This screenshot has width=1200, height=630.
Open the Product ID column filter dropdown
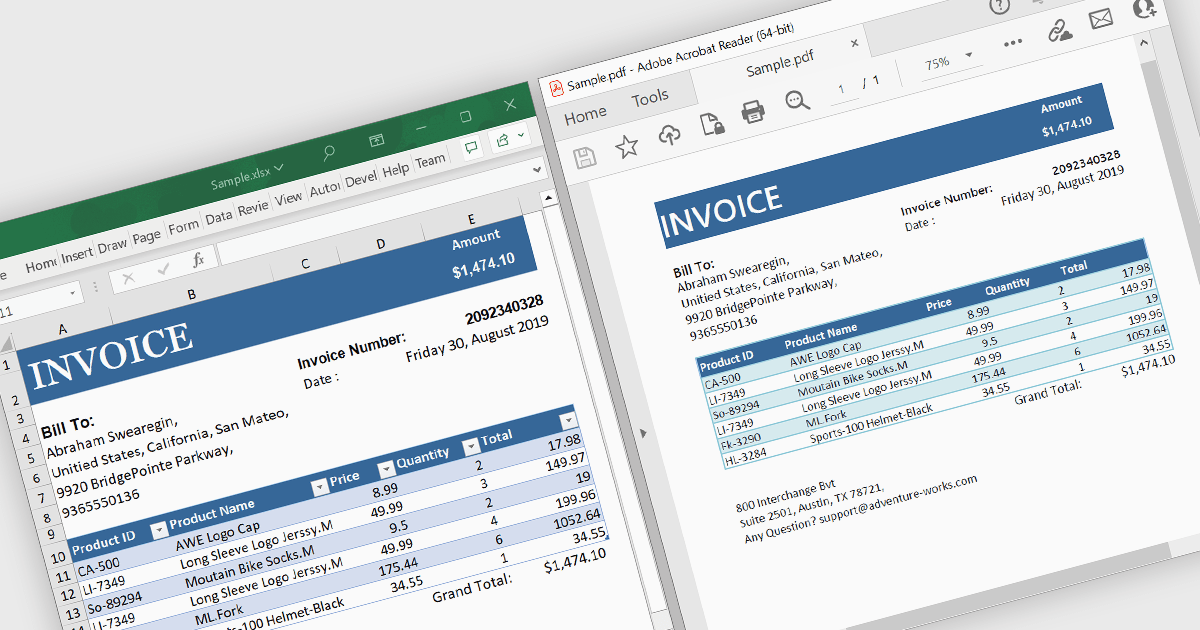158,529
